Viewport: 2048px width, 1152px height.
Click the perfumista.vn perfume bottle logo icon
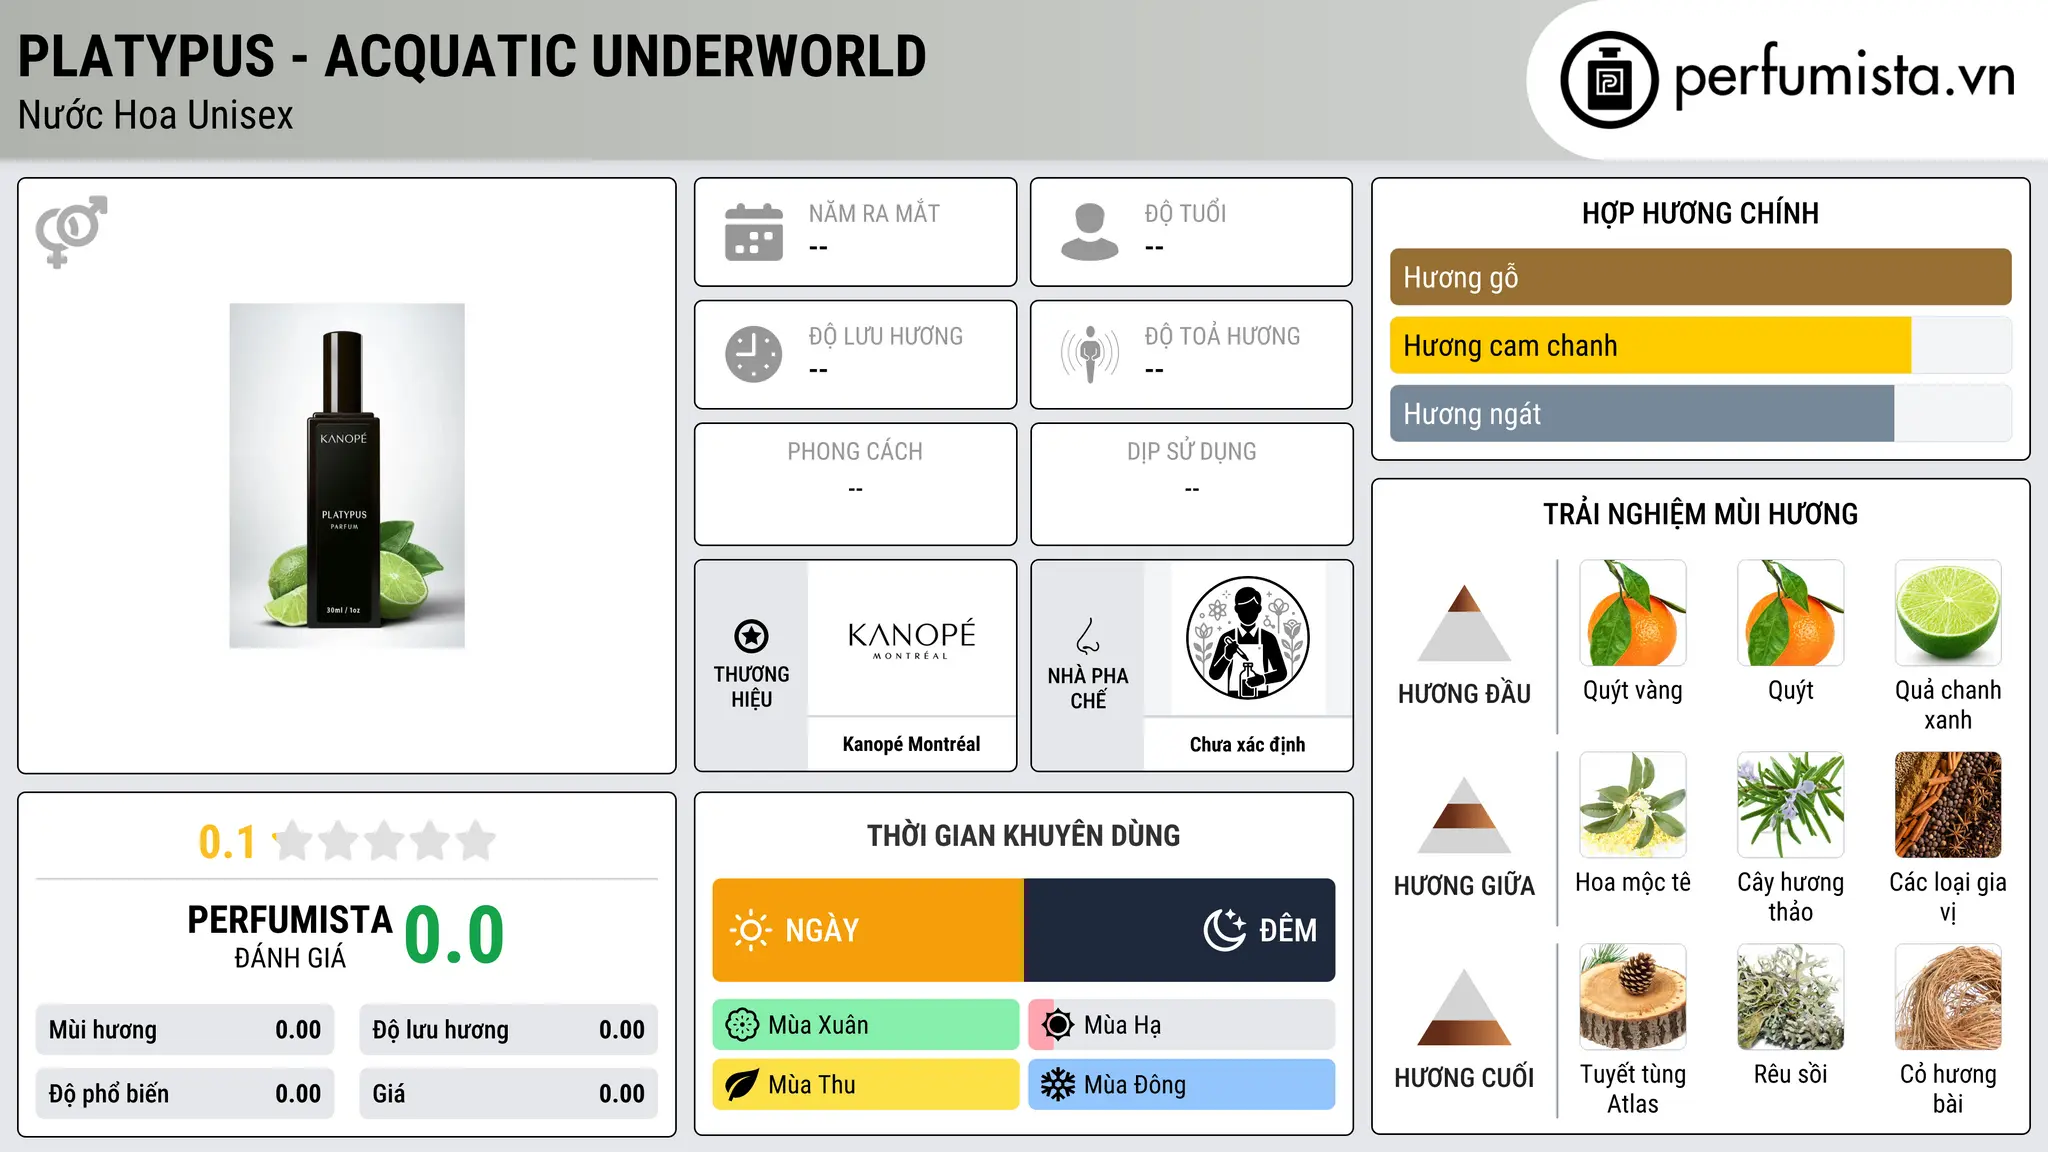[1609, 80]
